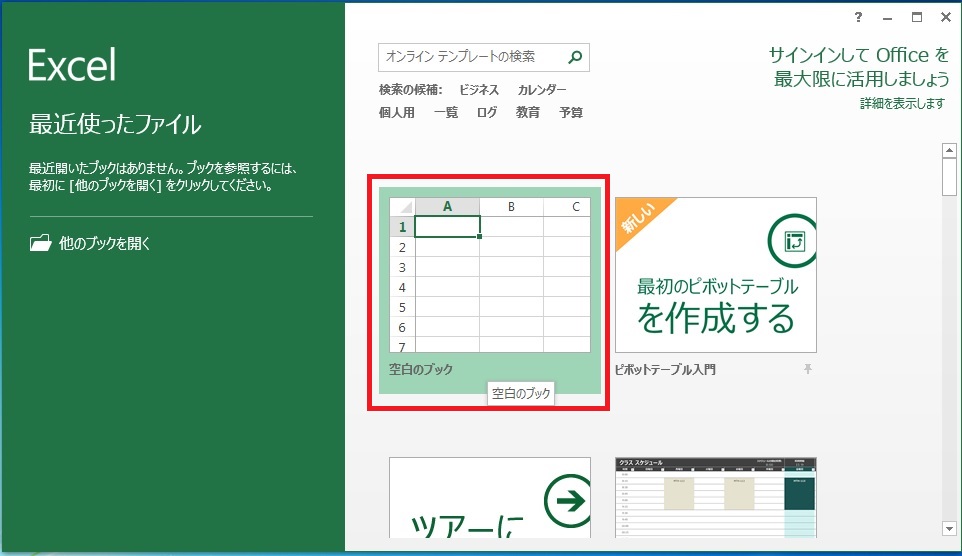This screenshot has width=962, height=556.
Task: Select the 教育 search suggestion
Action: (x=528, y=112)
